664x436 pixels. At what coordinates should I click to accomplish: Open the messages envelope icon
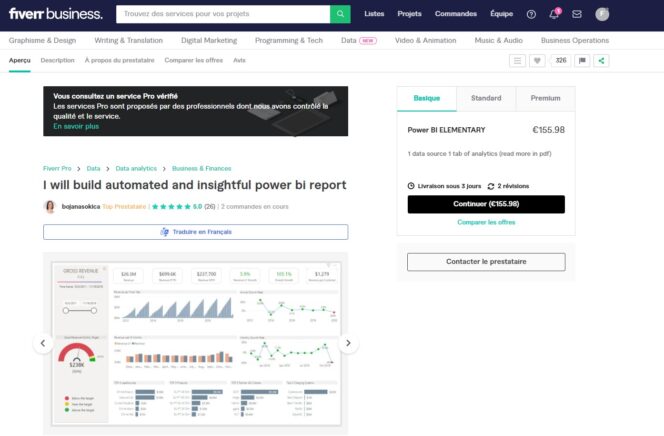click(577, 14)
